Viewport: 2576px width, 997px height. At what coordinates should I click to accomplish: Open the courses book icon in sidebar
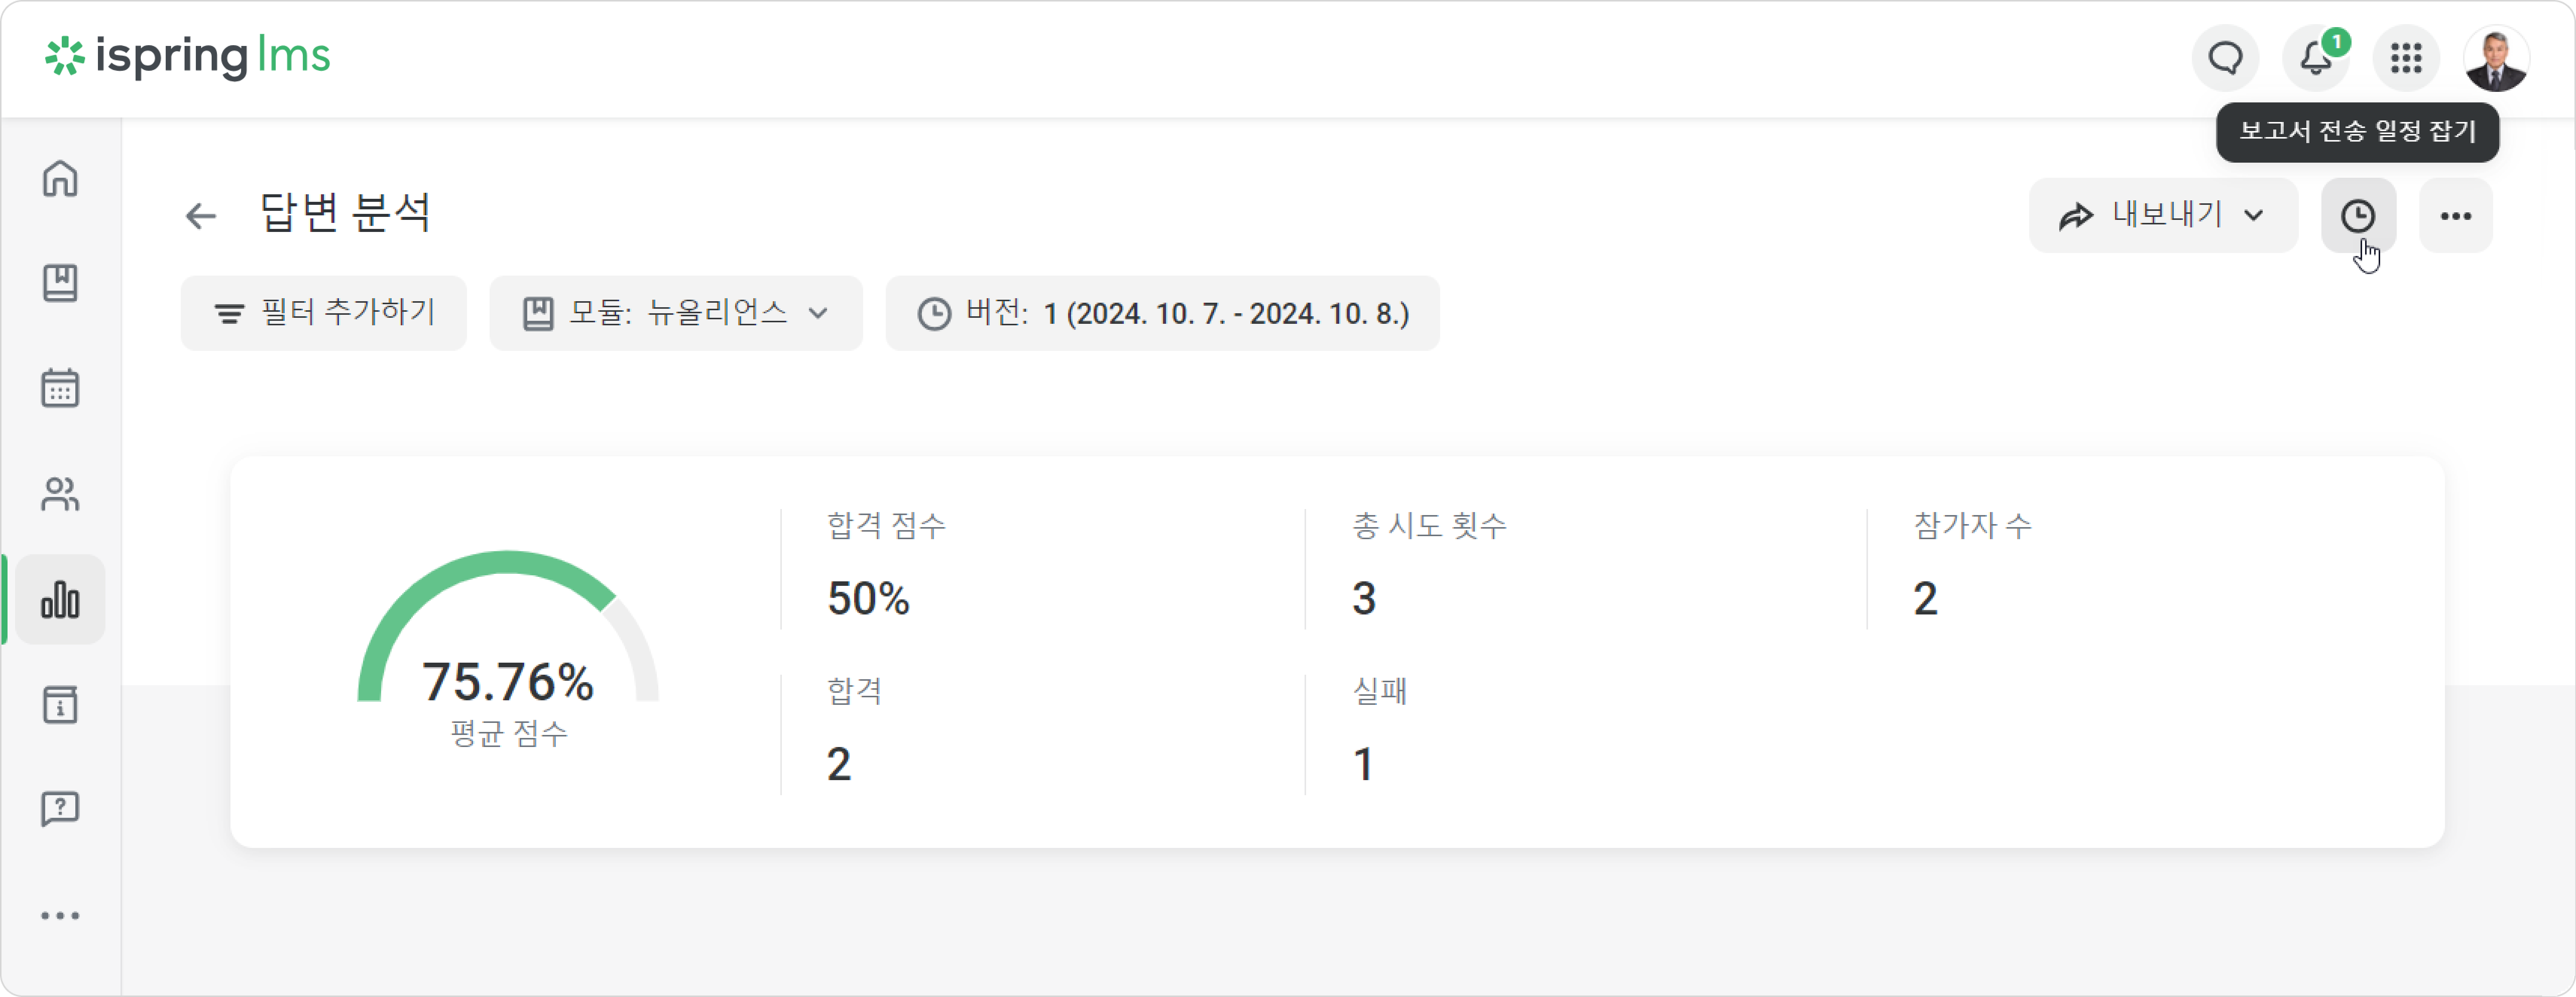pyautogui.click(x=60, y=284)
